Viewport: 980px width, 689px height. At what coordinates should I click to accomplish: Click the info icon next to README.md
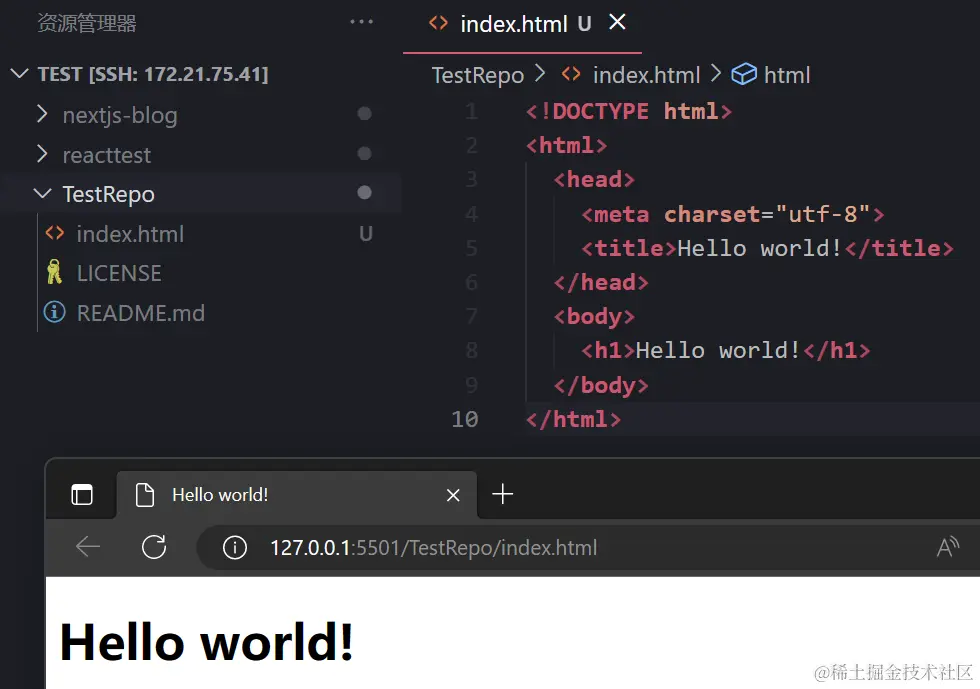pyautogui.click(x=54, y=311)
